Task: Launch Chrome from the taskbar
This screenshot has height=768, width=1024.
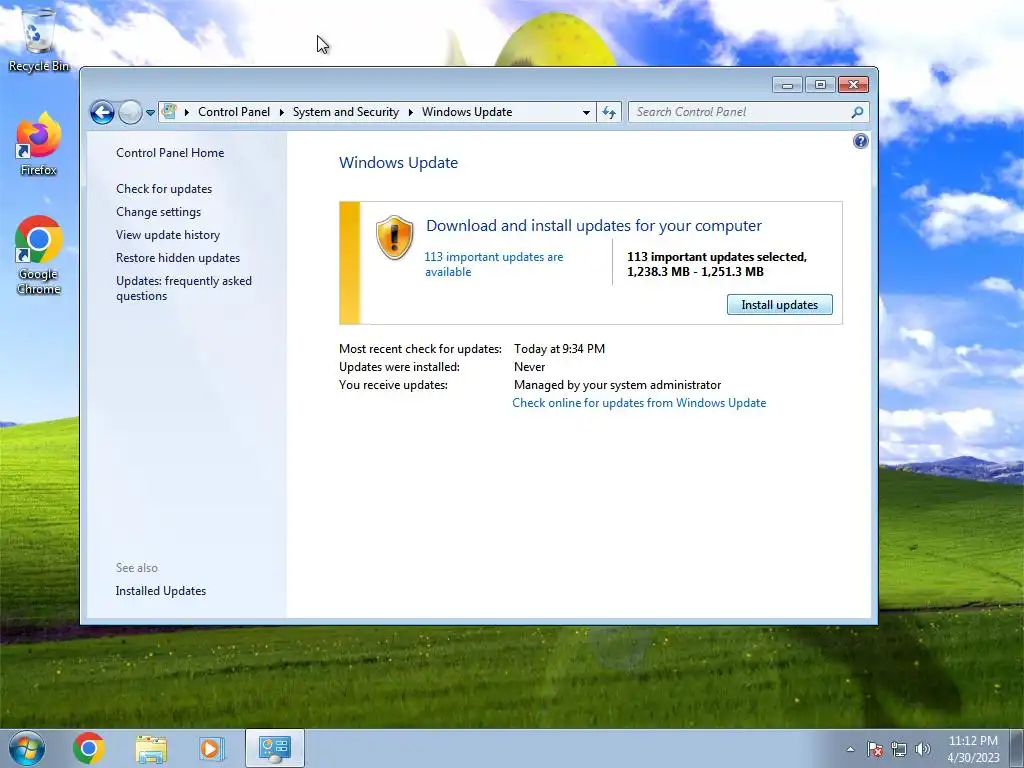Action: pyautogui.click(x=89, y=748)
